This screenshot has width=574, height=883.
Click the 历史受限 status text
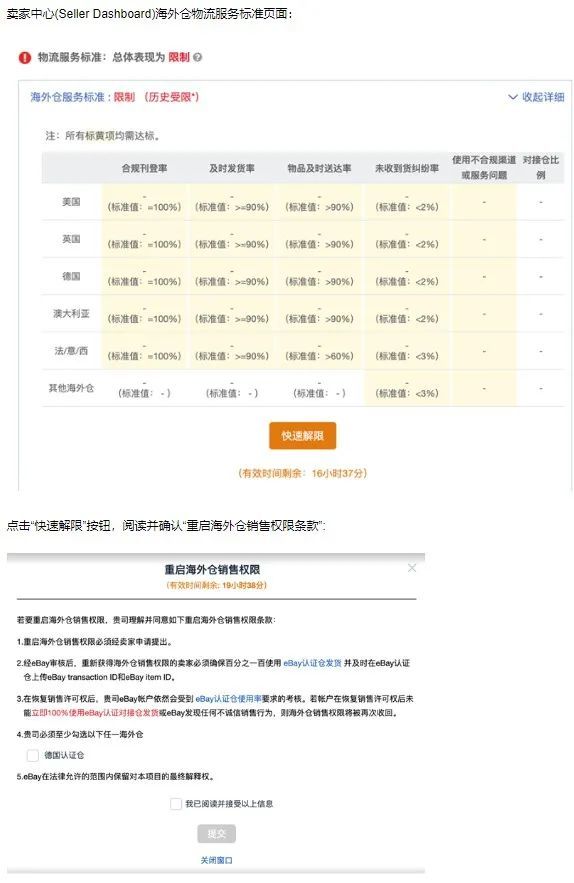(171, 97)
